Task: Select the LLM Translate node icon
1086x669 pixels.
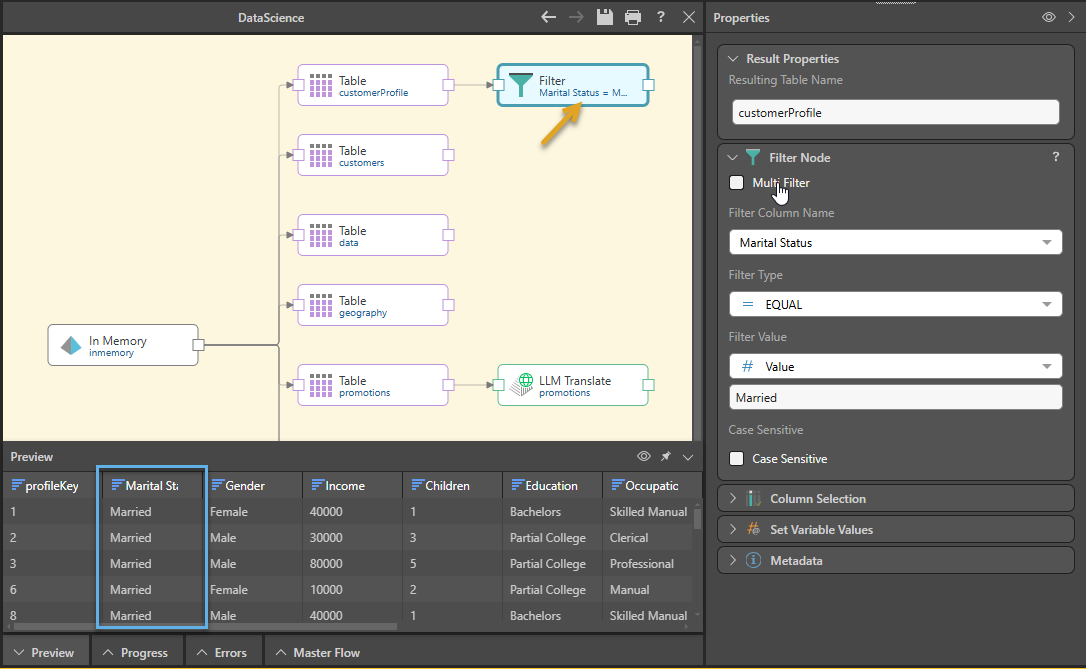Action: (x=521, y=386)
